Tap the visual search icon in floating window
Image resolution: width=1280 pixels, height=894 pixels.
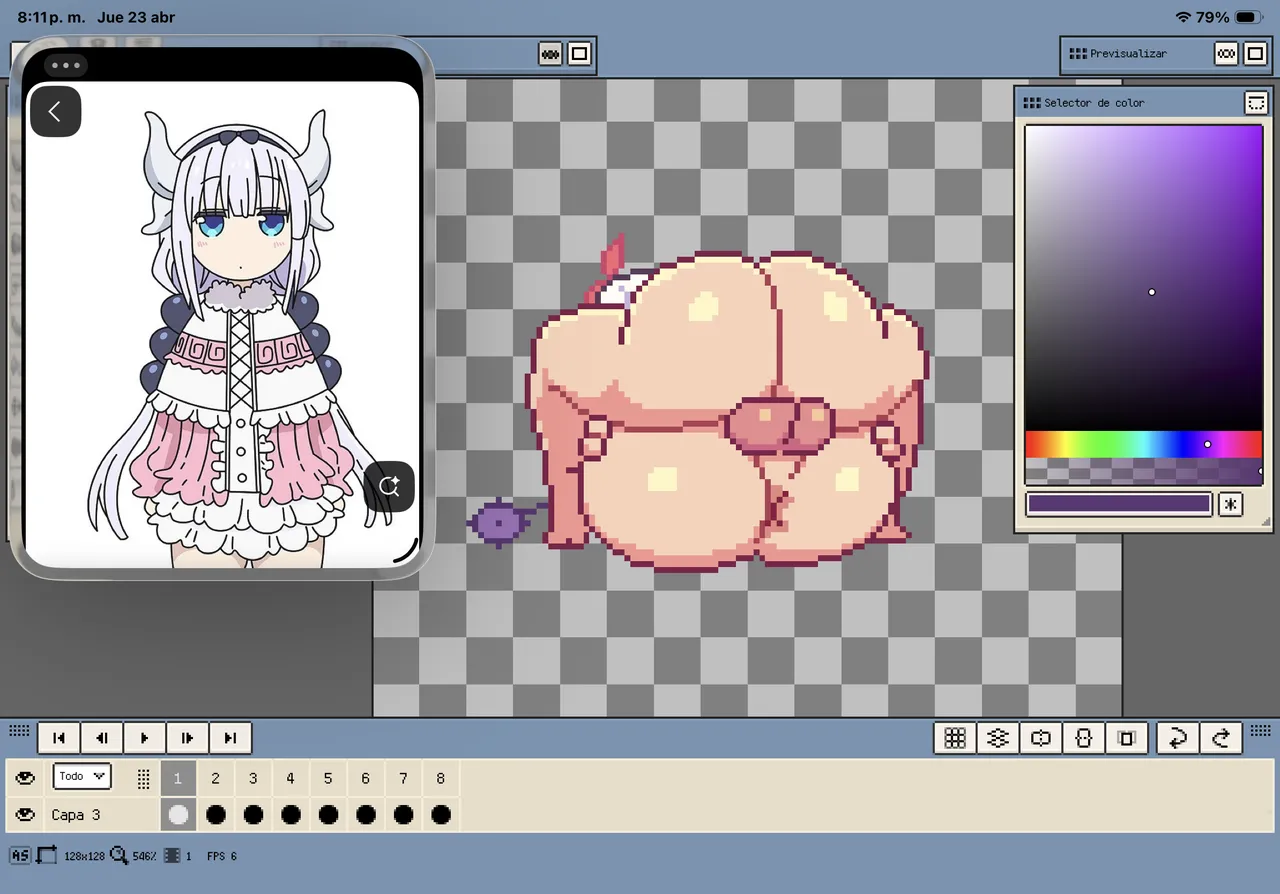coord(389,487)
